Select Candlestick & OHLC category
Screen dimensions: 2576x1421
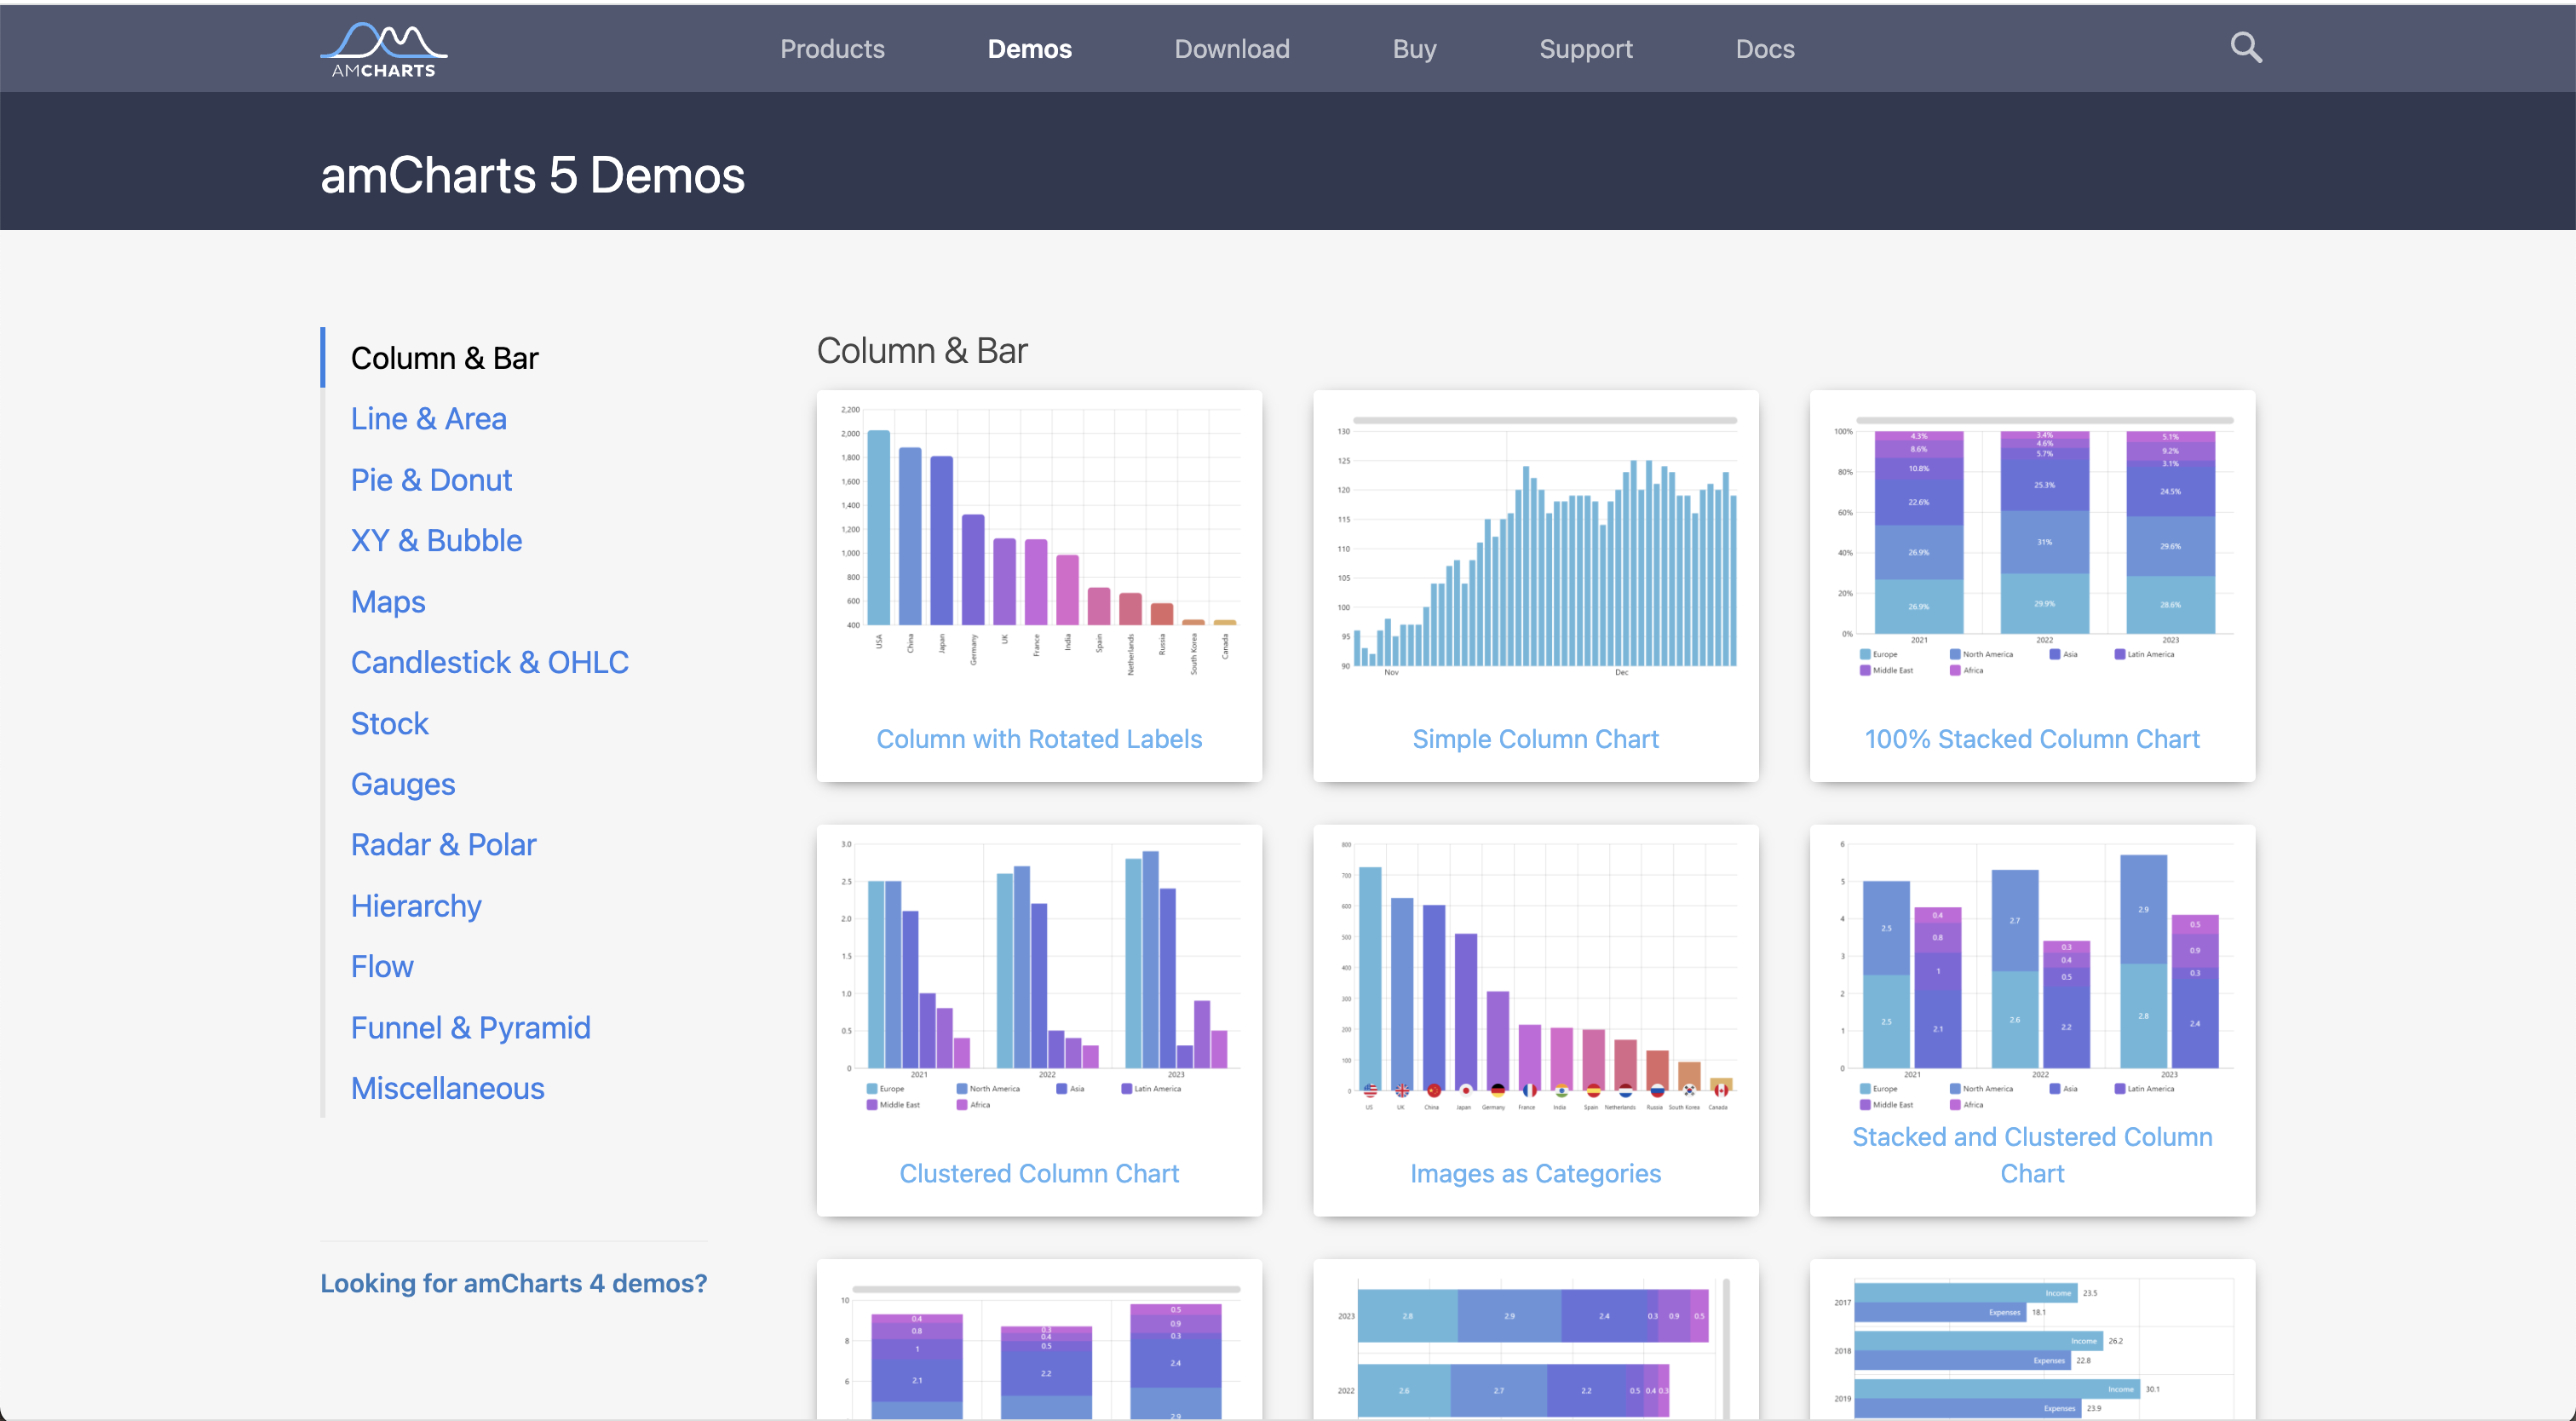tap(489, 662)
